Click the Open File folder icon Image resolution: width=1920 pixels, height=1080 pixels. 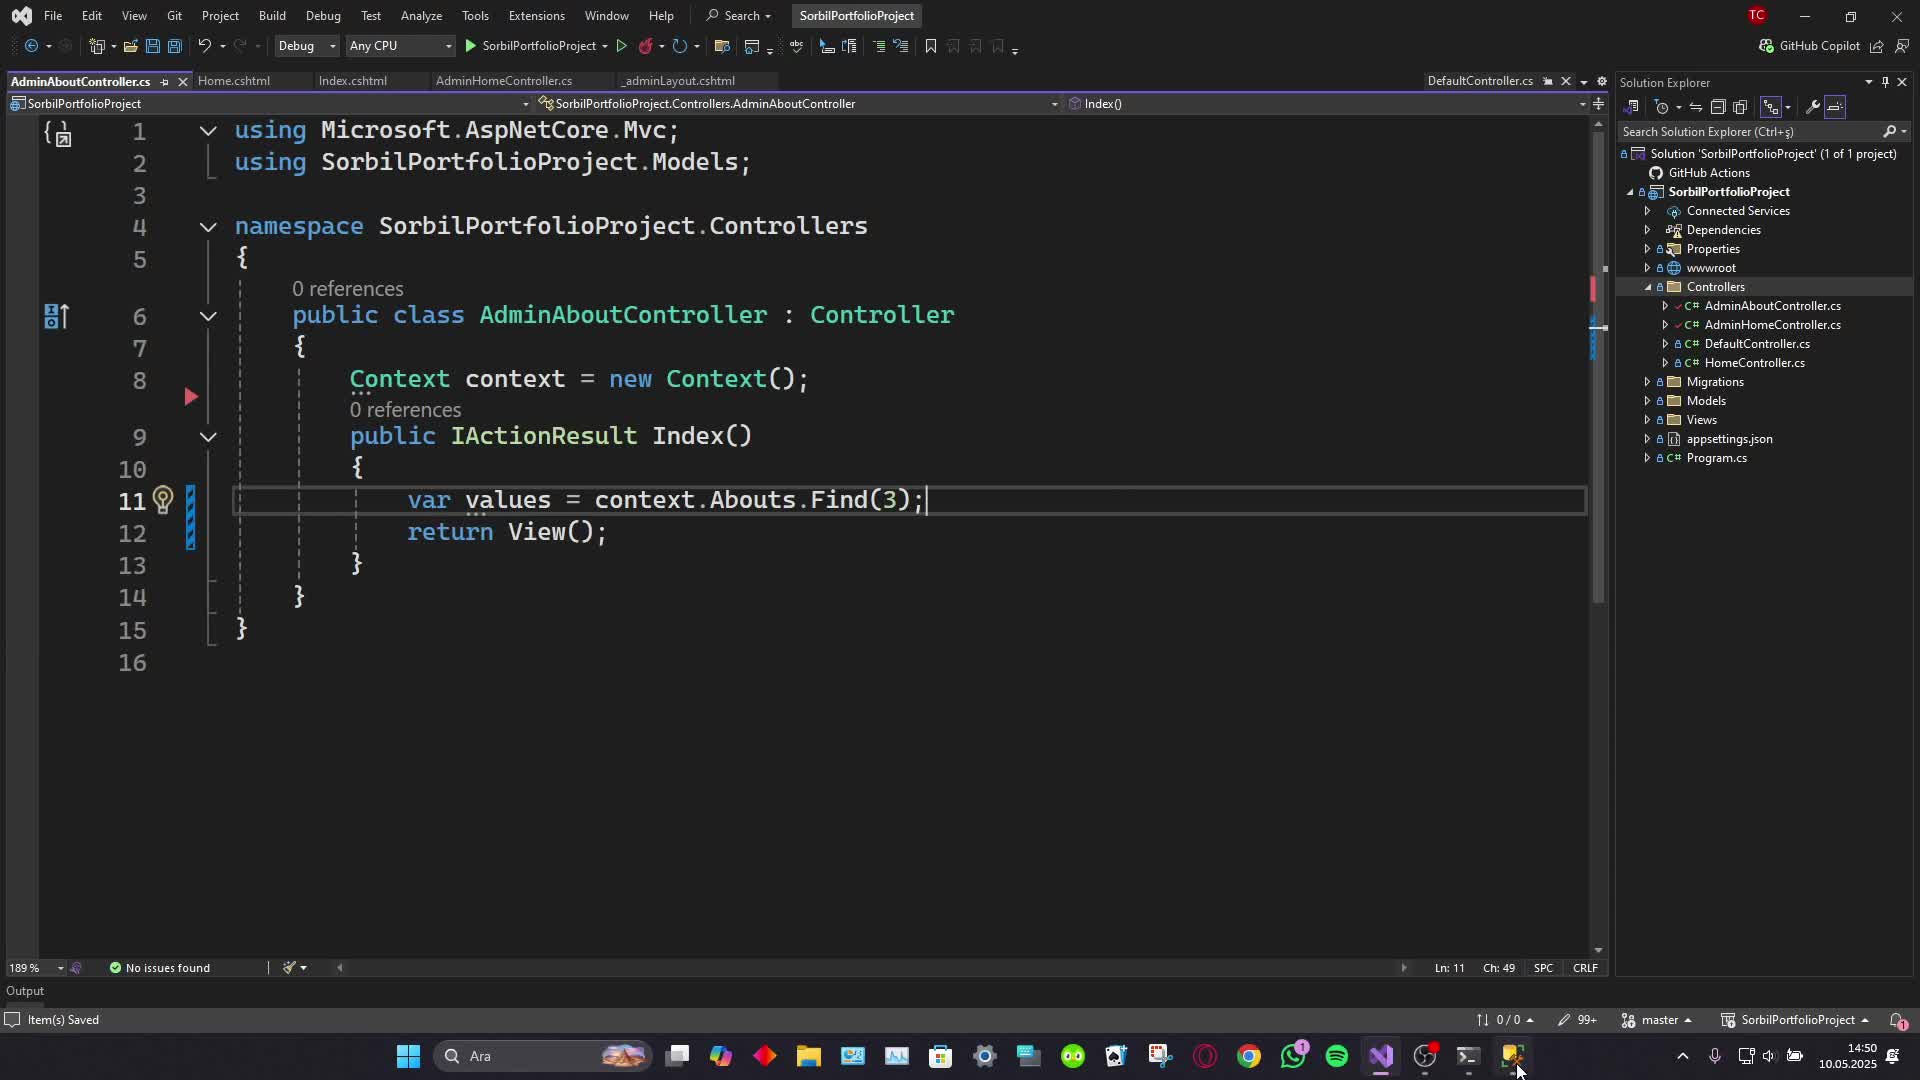point(130,46)
